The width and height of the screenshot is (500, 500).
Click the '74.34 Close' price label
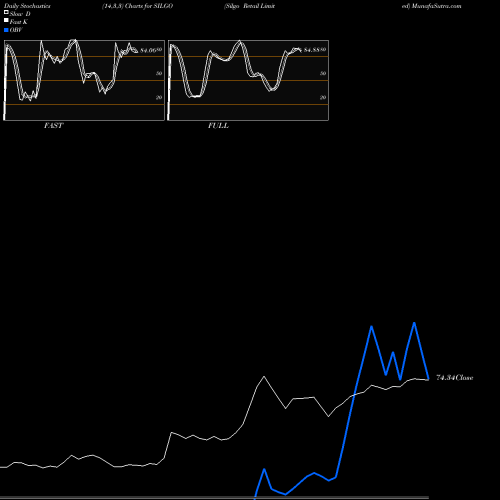(455, 378)
